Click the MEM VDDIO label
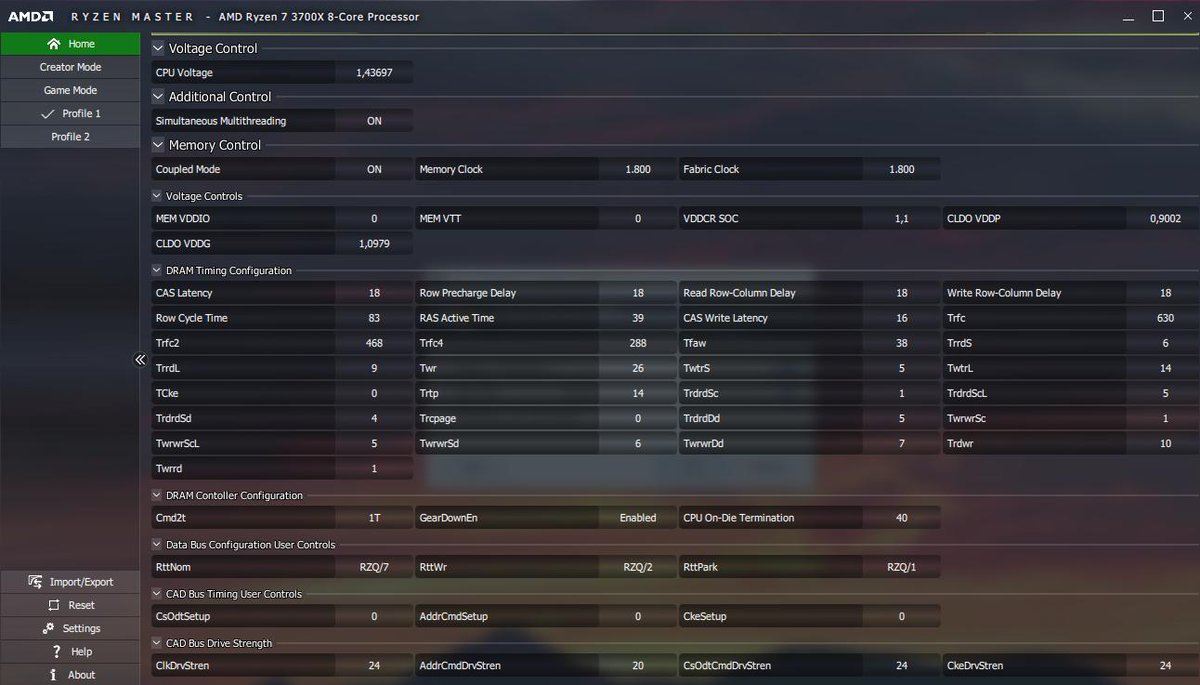The image size is (1200, 685). click(x=183, y=218)
